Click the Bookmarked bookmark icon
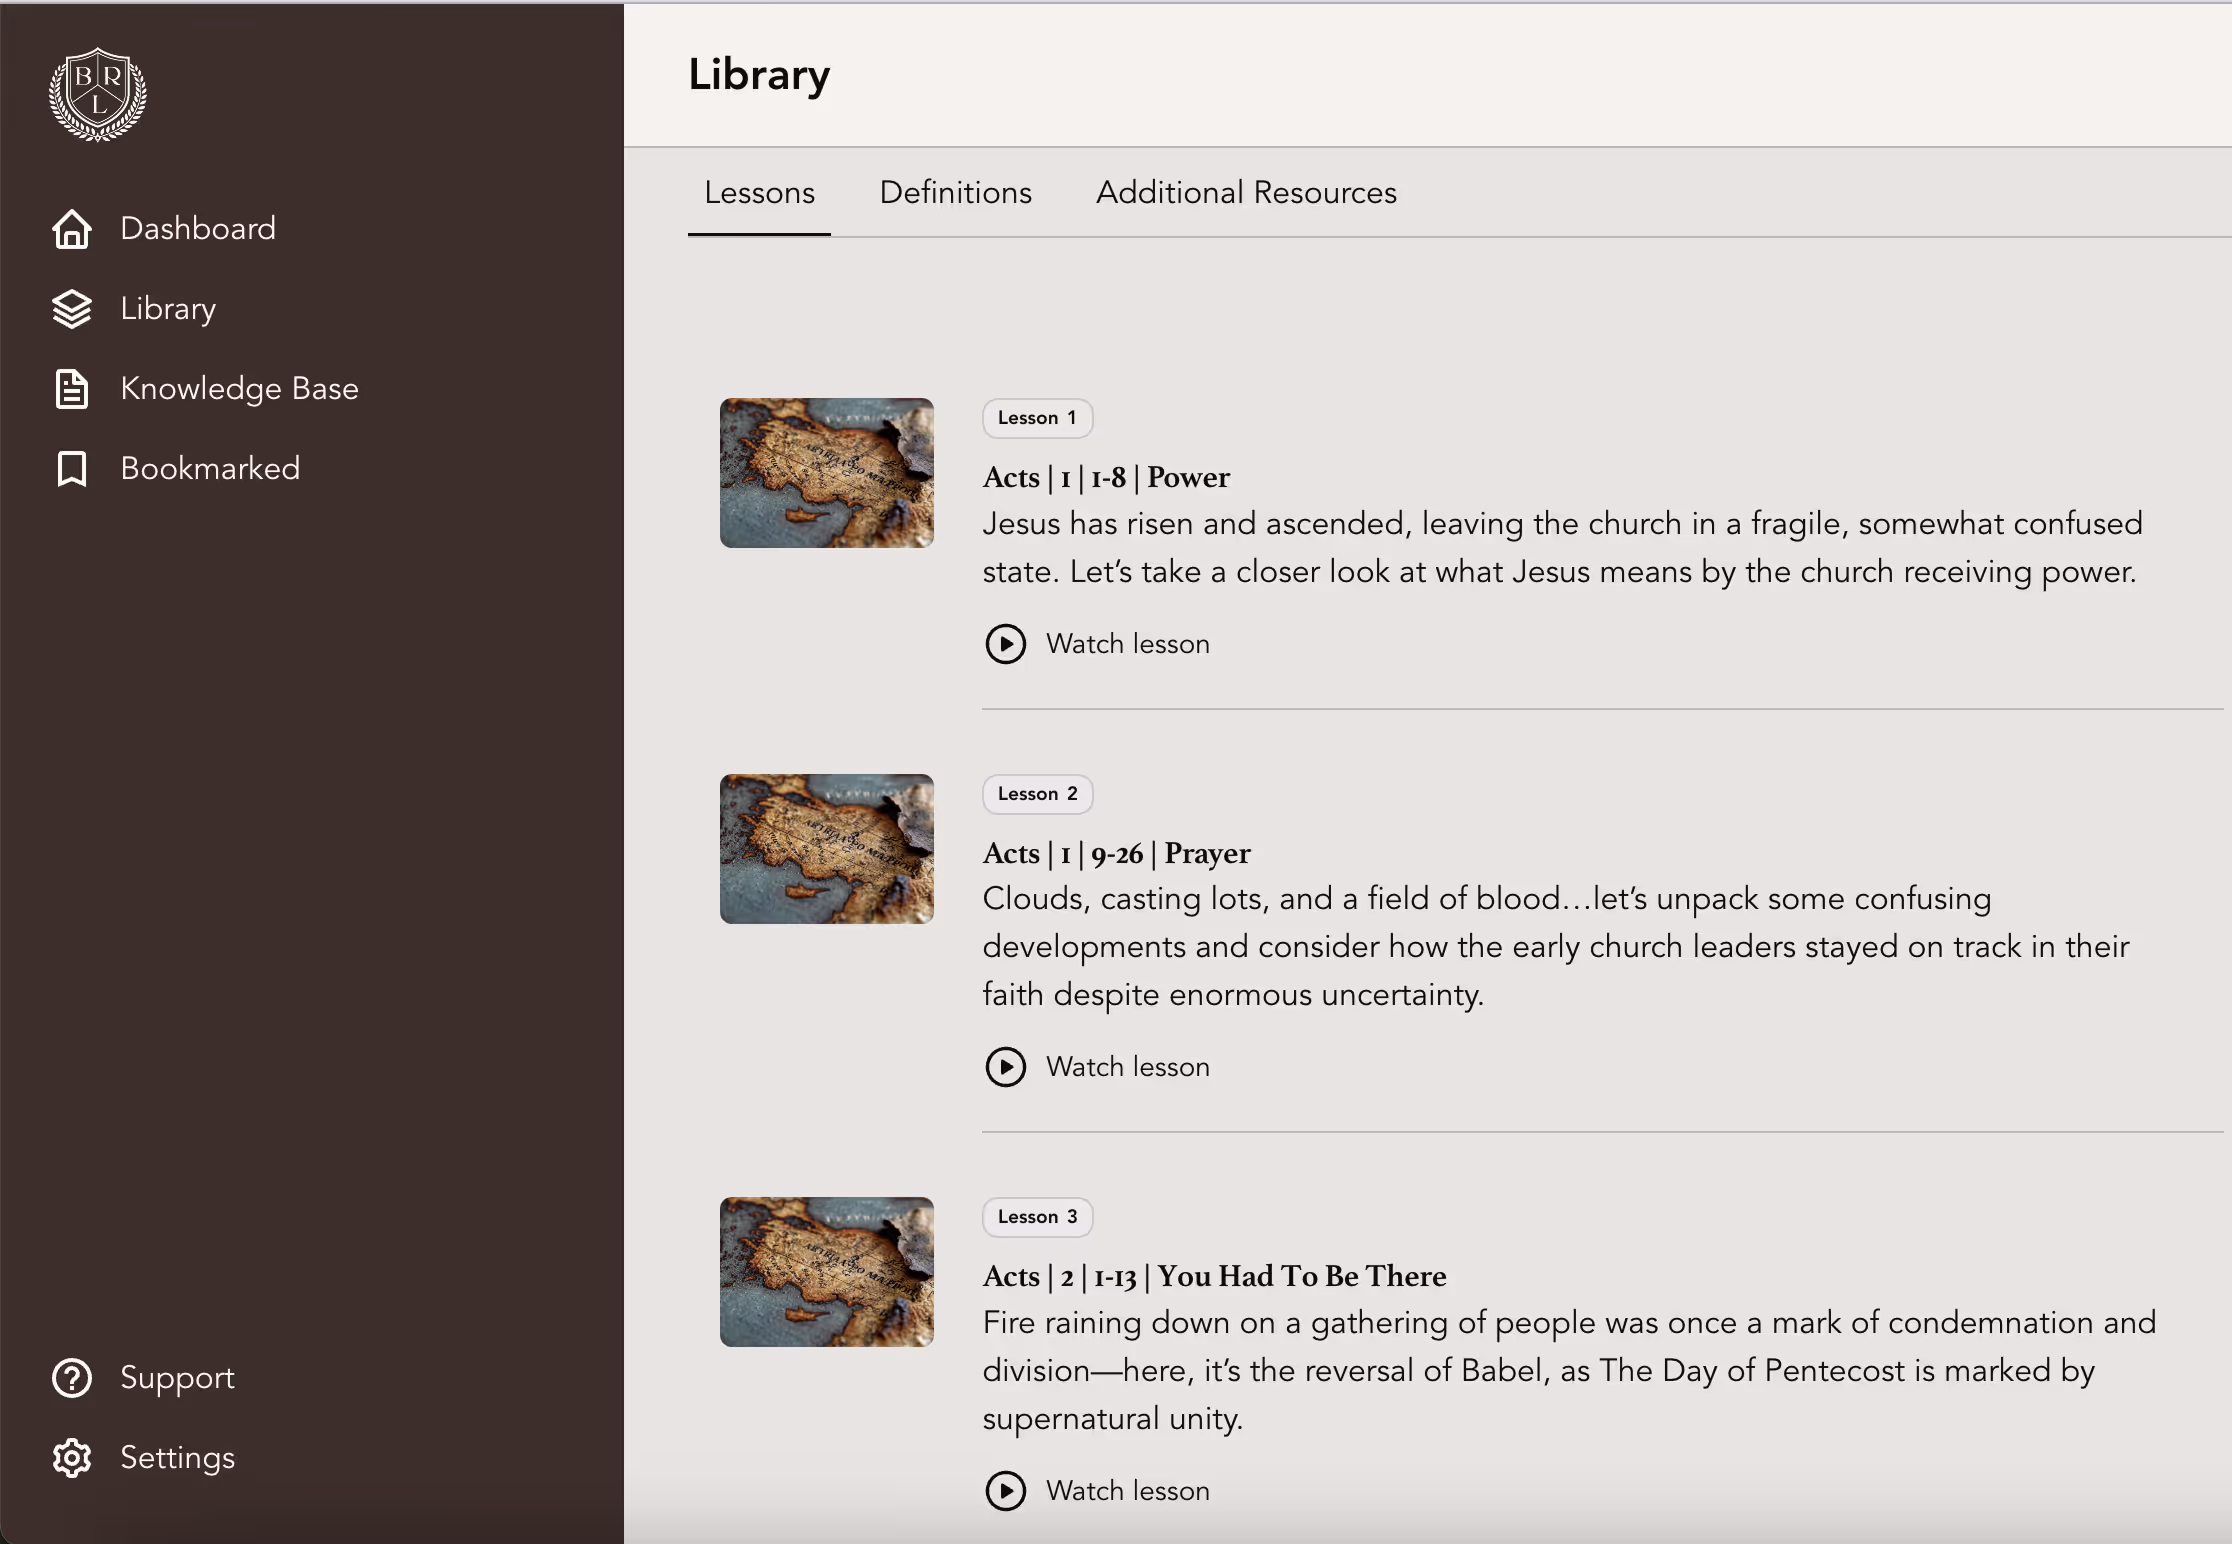2232x1544 pixels. click(x=72, y=469)
